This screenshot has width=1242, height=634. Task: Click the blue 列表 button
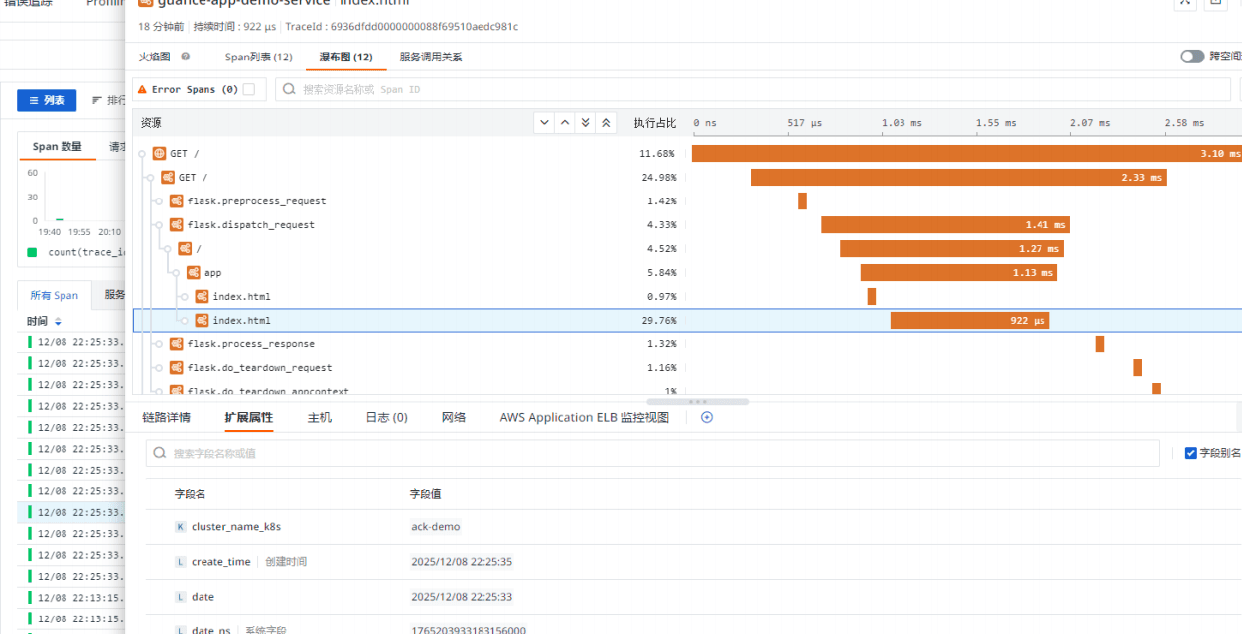point(46,100)
